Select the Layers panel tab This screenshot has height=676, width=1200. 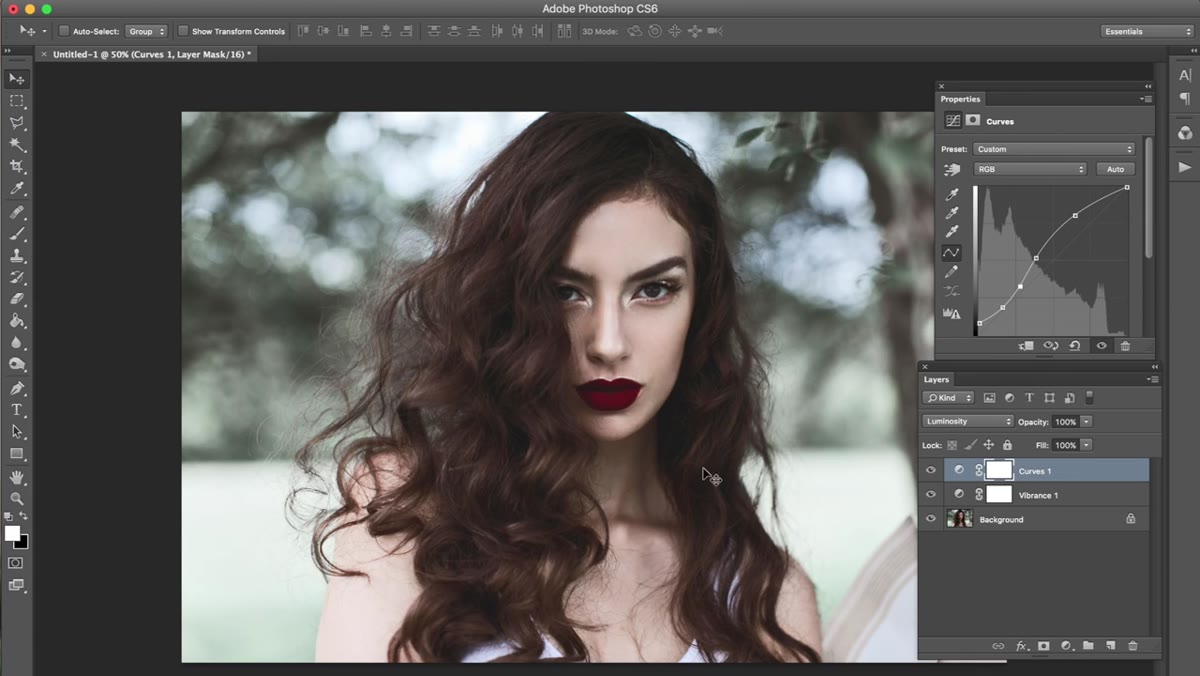936,380
